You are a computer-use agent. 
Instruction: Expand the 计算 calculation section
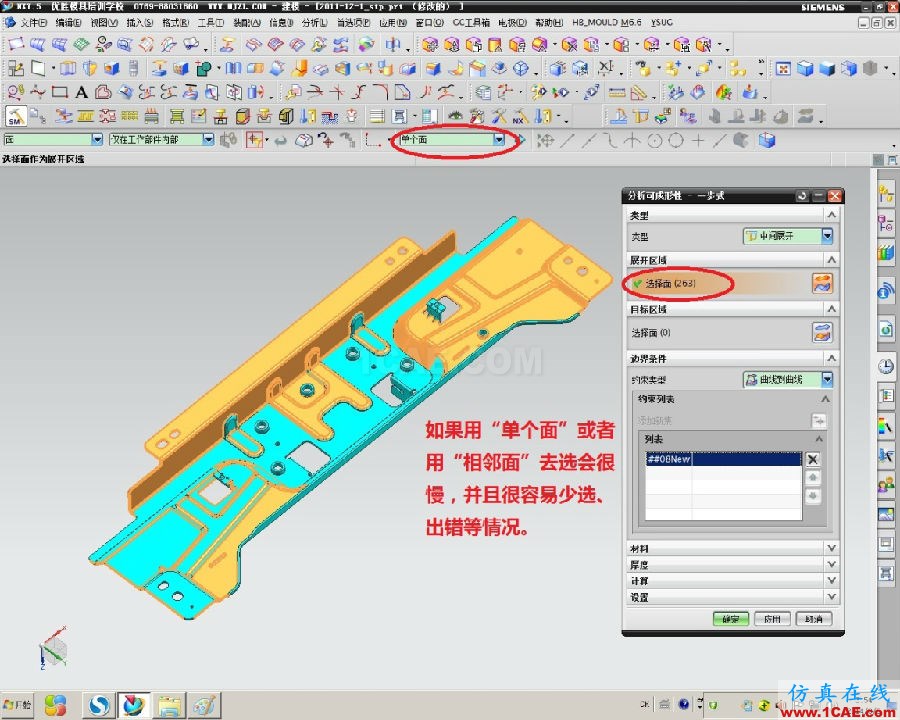tap(831, 580)
